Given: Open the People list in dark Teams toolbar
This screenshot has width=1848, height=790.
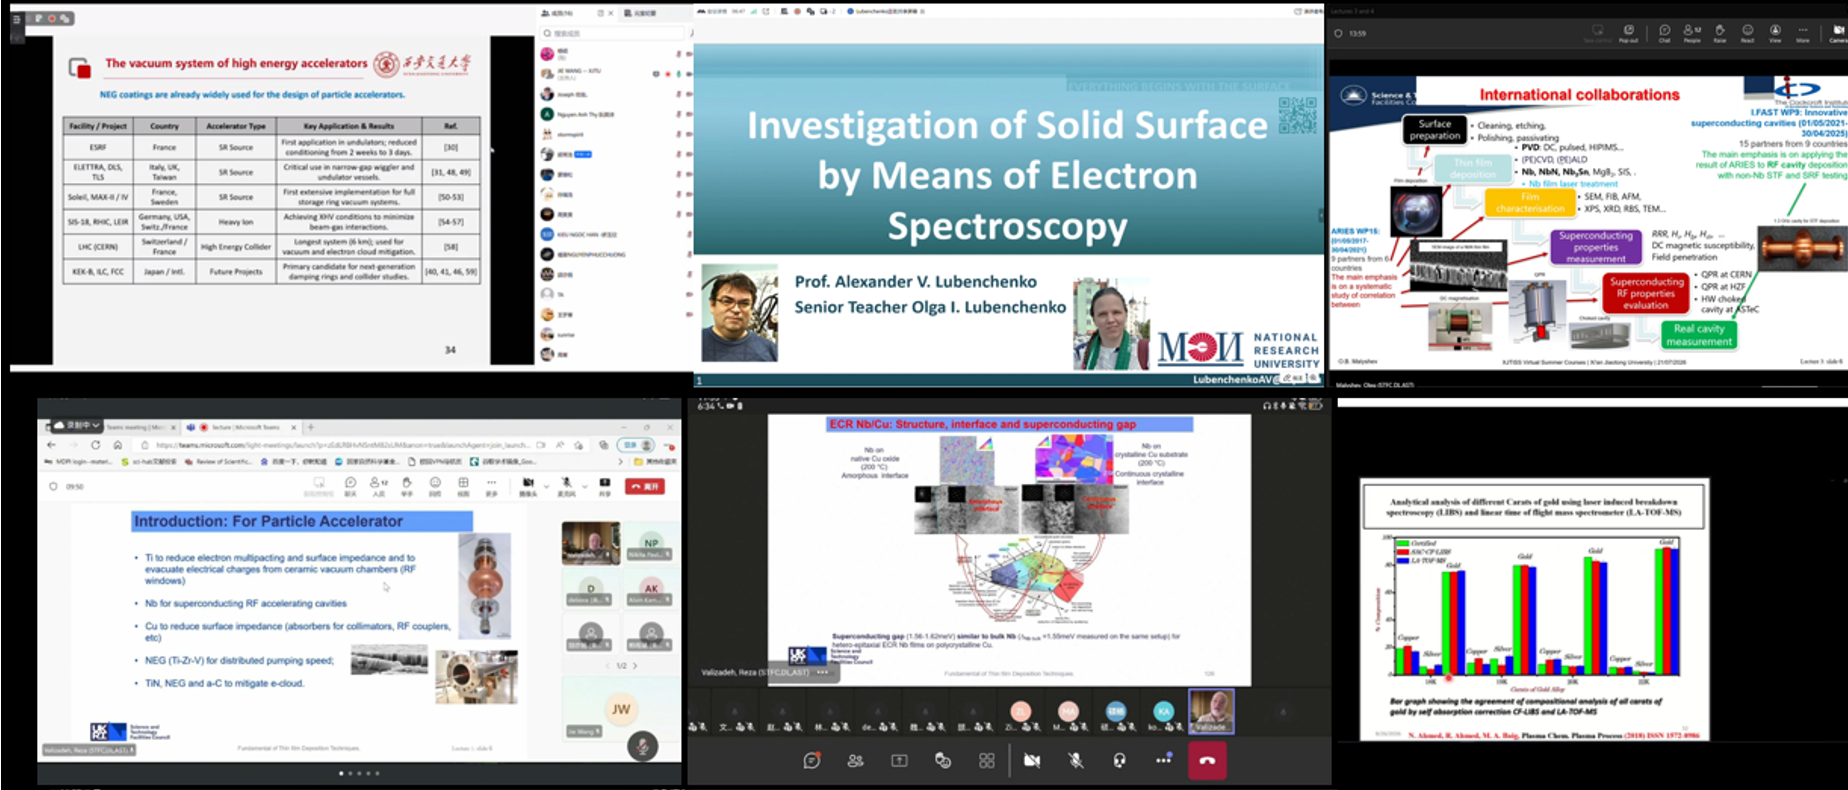Looking at the screenshot, I should point(1692,32).
